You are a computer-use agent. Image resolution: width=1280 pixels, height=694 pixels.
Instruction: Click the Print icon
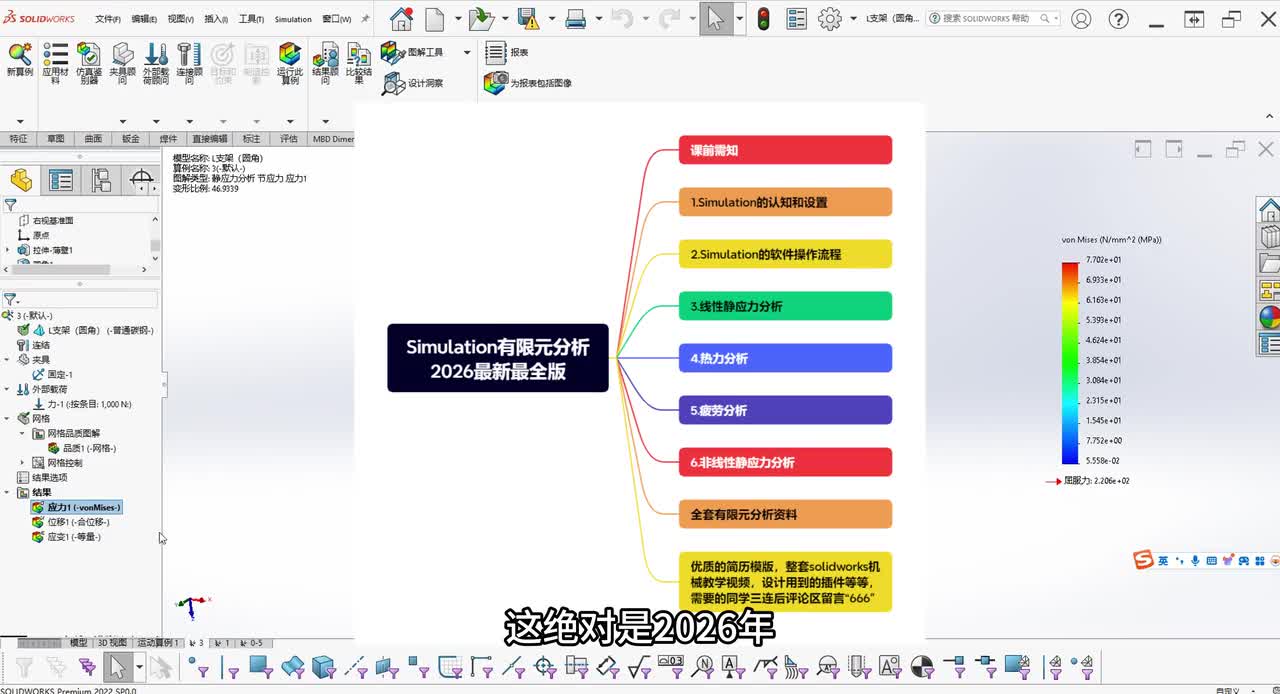(x=576, y=18)
